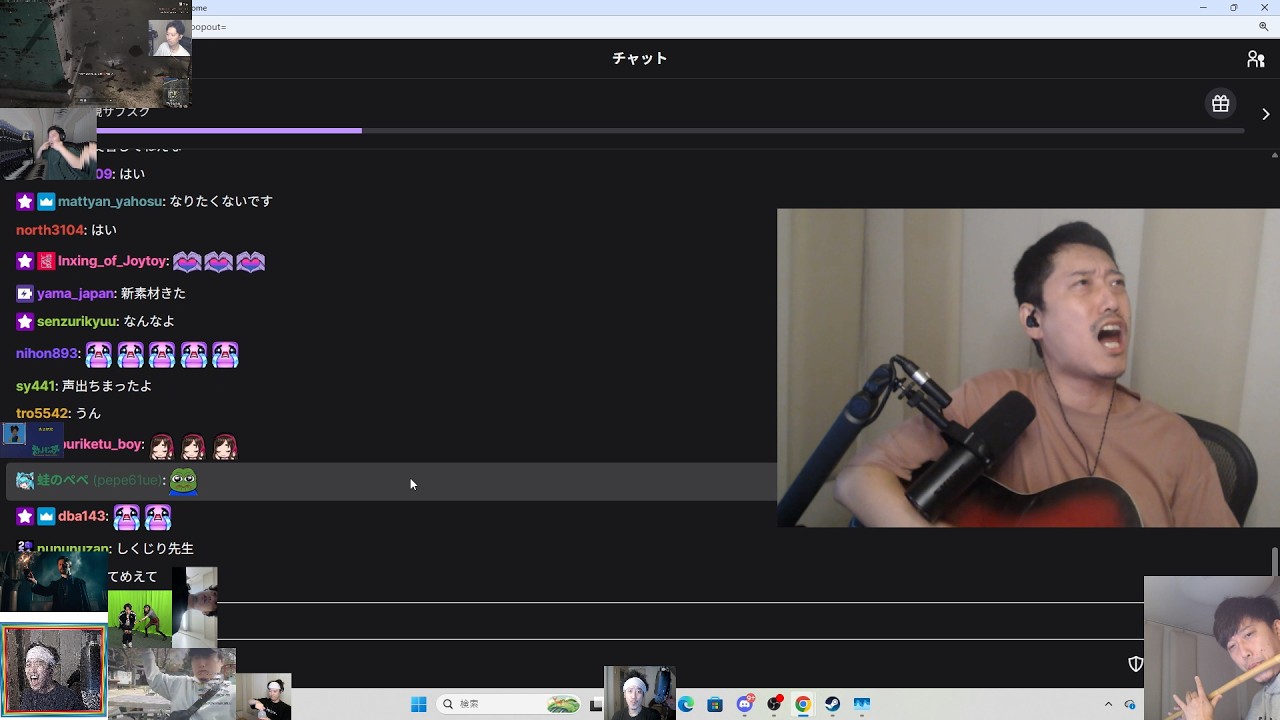Click the chat message input field

(x=680, y=621)
